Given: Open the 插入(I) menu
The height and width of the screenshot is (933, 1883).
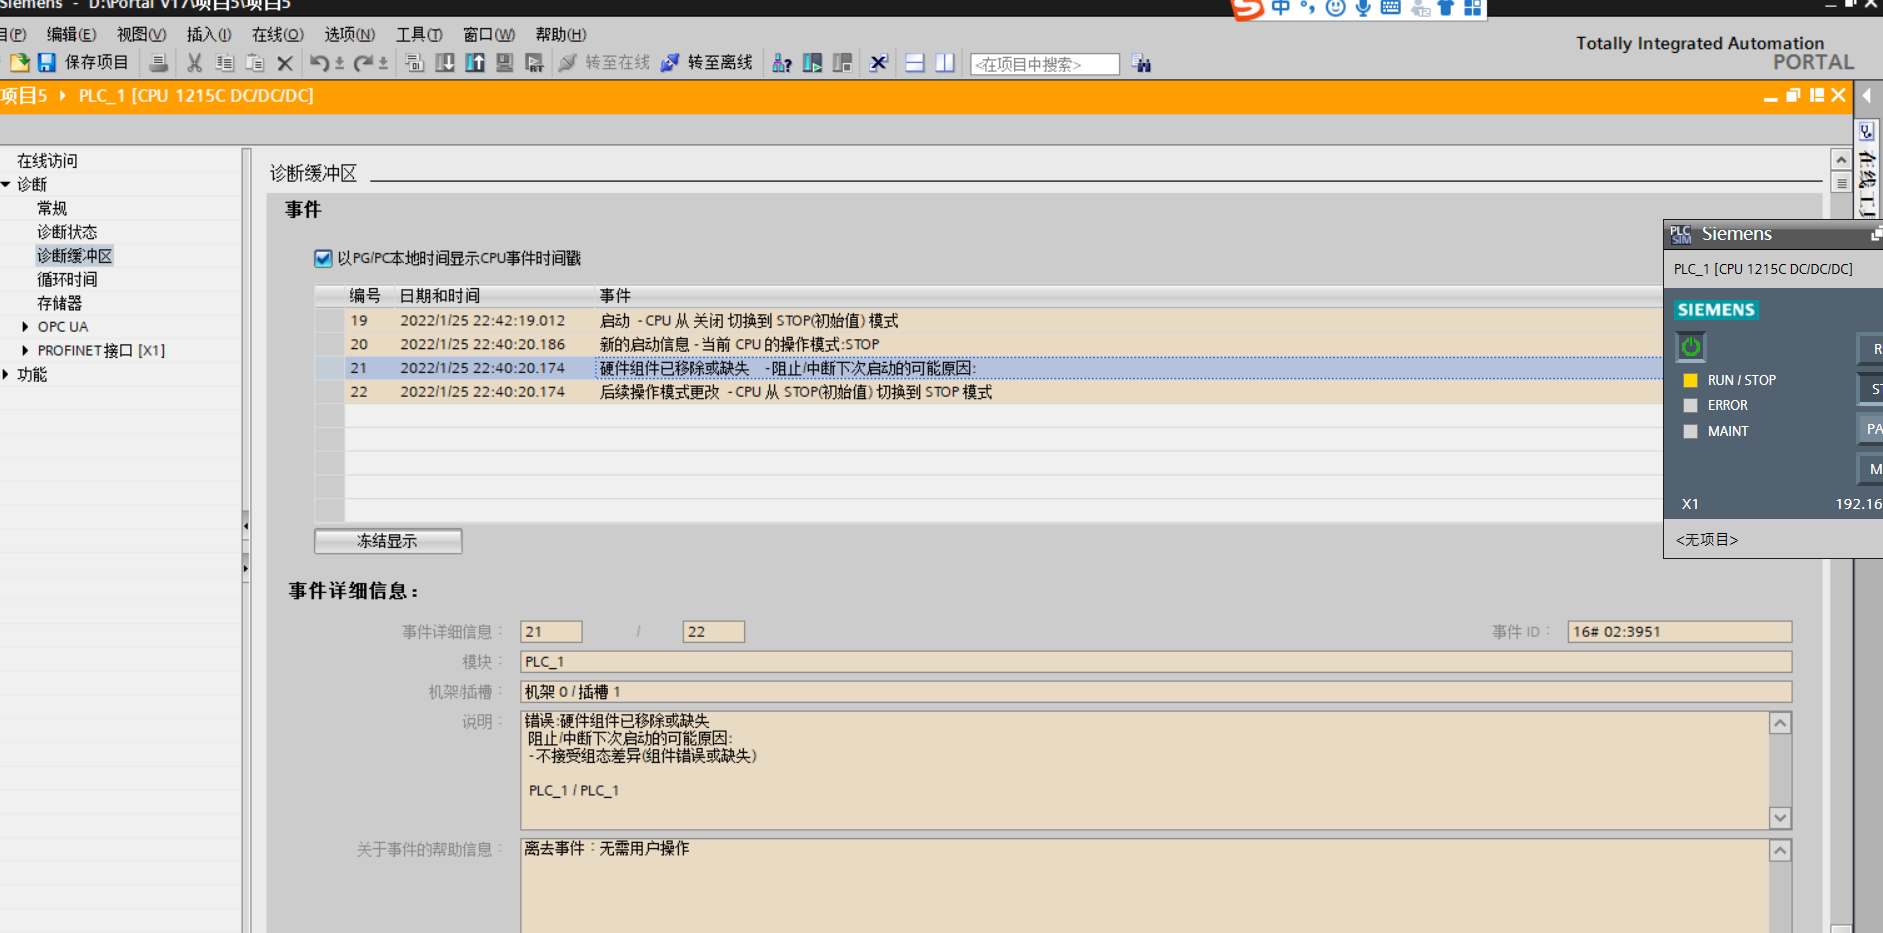Looking at the screenshot, I should pyautogui.click(x=209, y=35).
